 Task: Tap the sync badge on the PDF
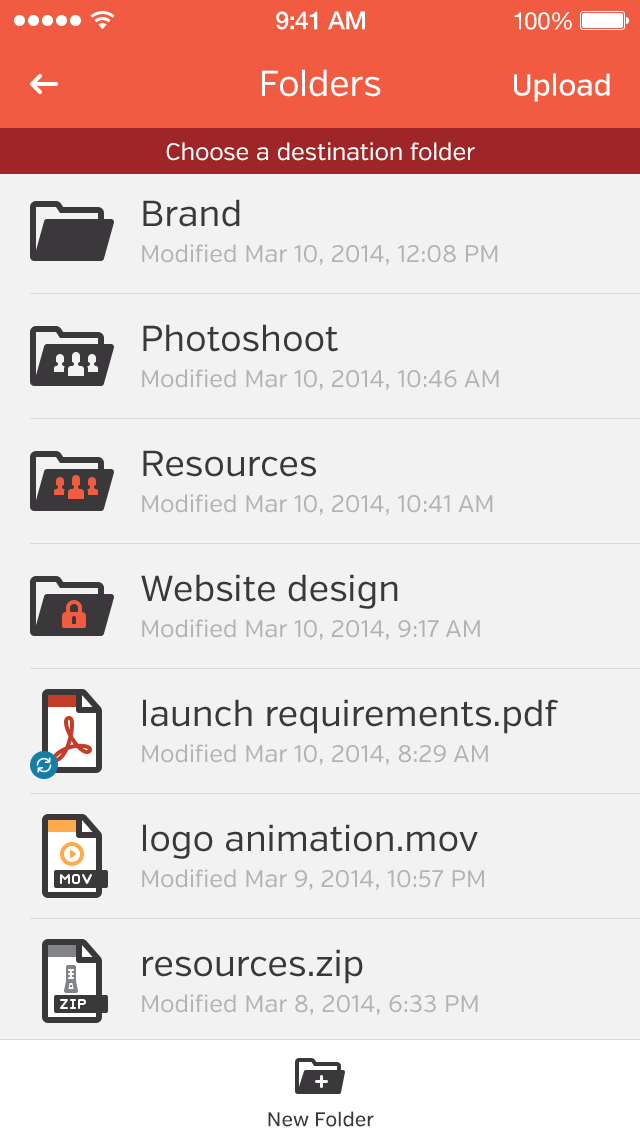(43, 765)
